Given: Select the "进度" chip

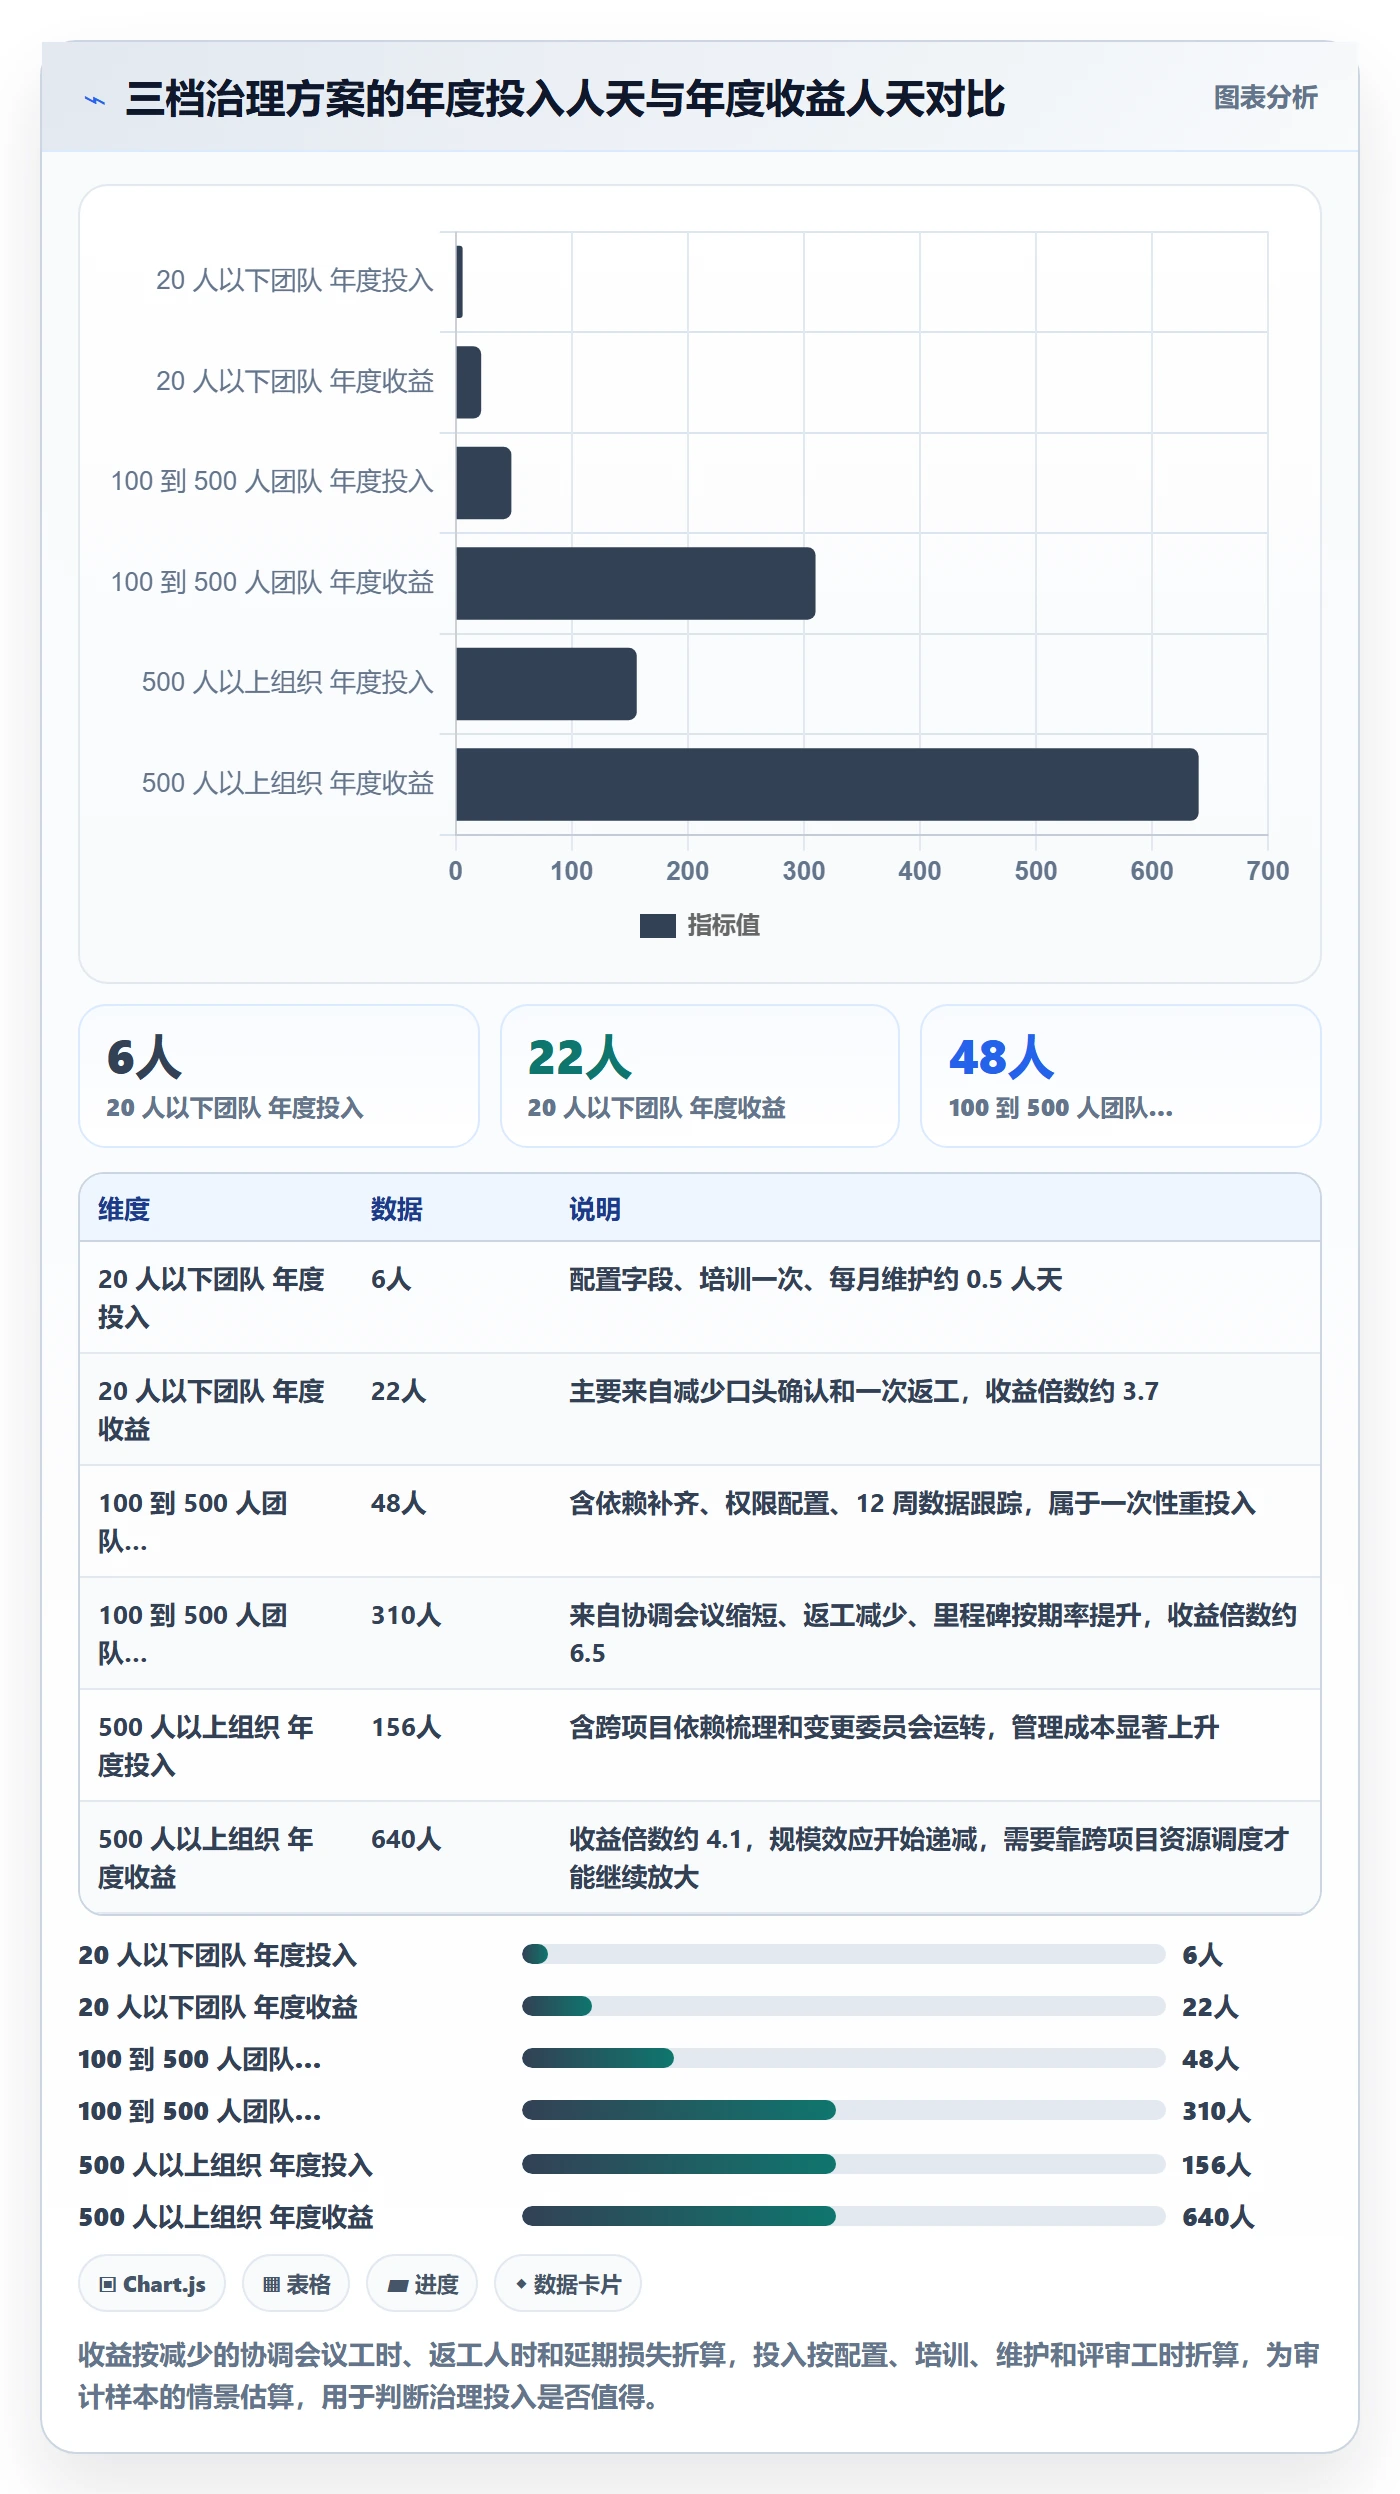Looking at the screenshot, I should coord(422,2284).
